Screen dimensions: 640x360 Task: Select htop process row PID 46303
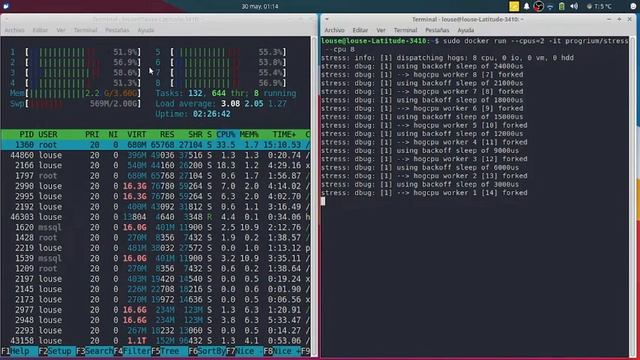pyautogui.click(x=156, y=217)
